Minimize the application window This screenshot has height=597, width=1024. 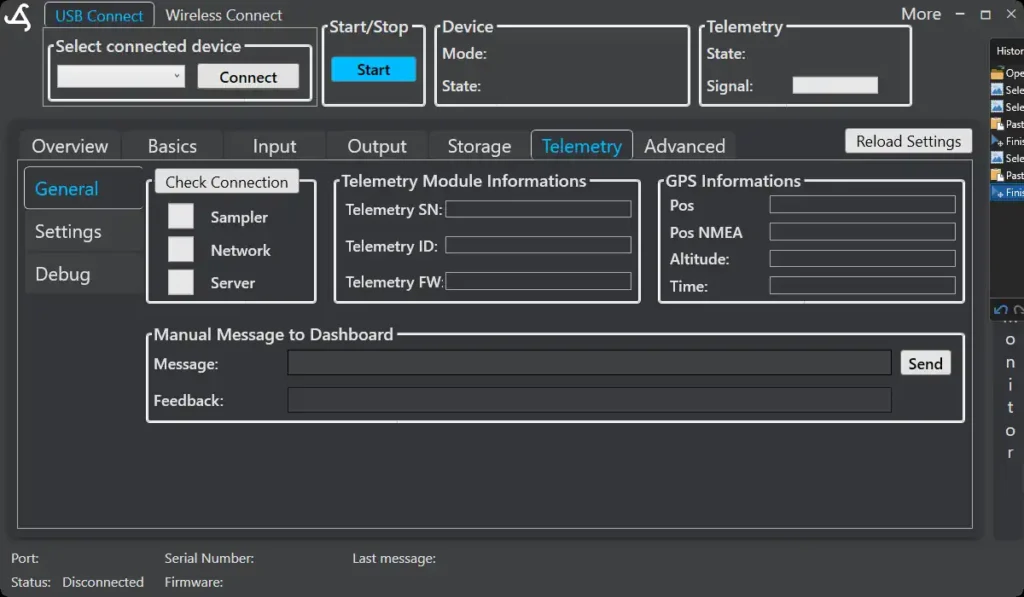tap(960, 14)
